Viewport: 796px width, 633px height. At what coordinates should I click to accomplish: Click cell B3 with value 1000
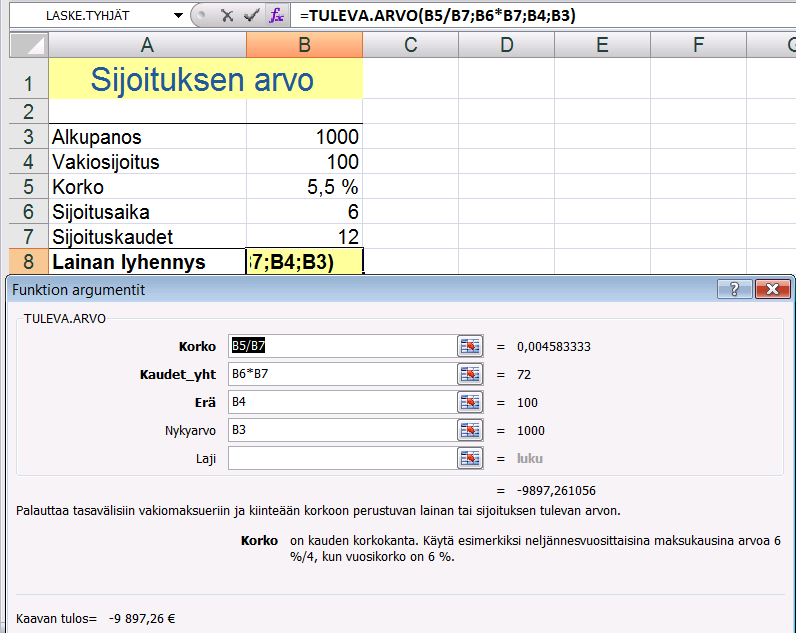[x=305, y=137]
